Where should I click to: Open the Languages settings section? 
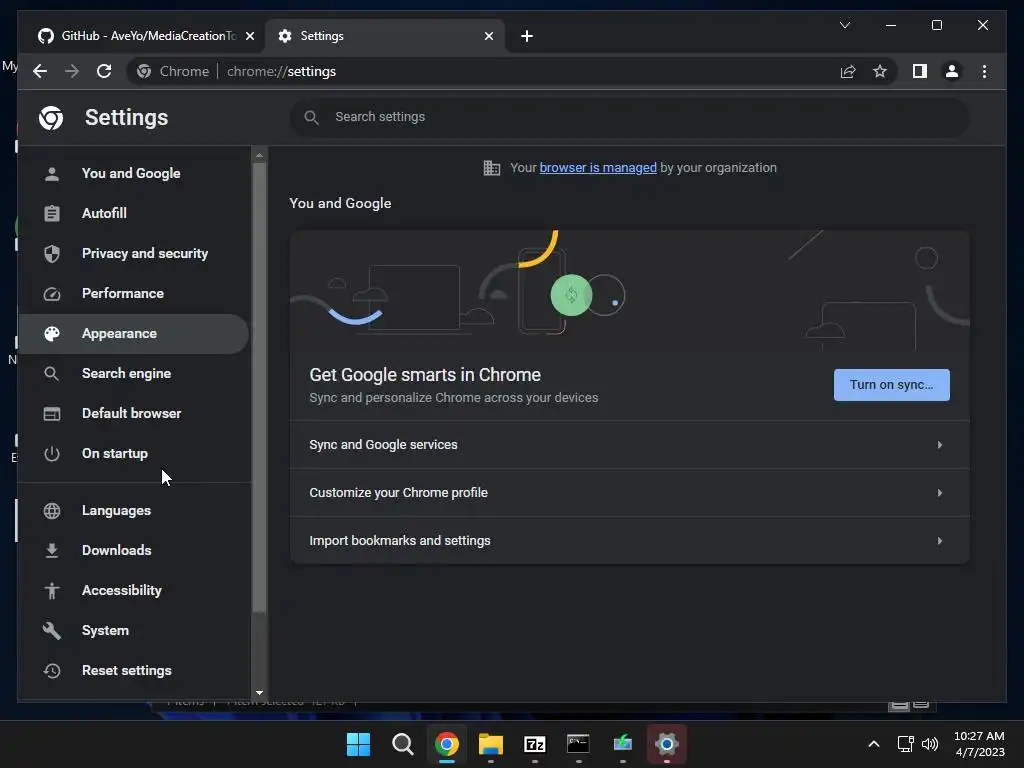[134, 511]
